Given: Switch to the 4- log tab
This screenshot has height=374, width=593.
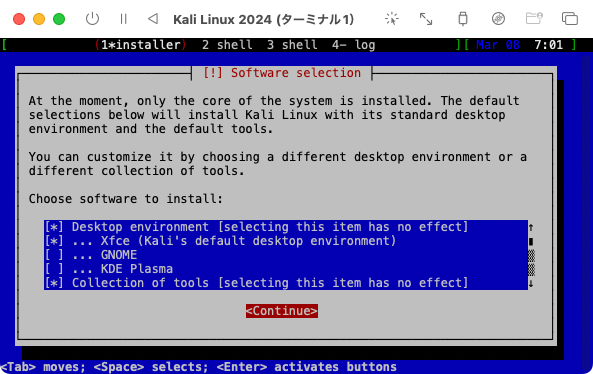Looking at the screenshot, I should (x=354, y=45).
